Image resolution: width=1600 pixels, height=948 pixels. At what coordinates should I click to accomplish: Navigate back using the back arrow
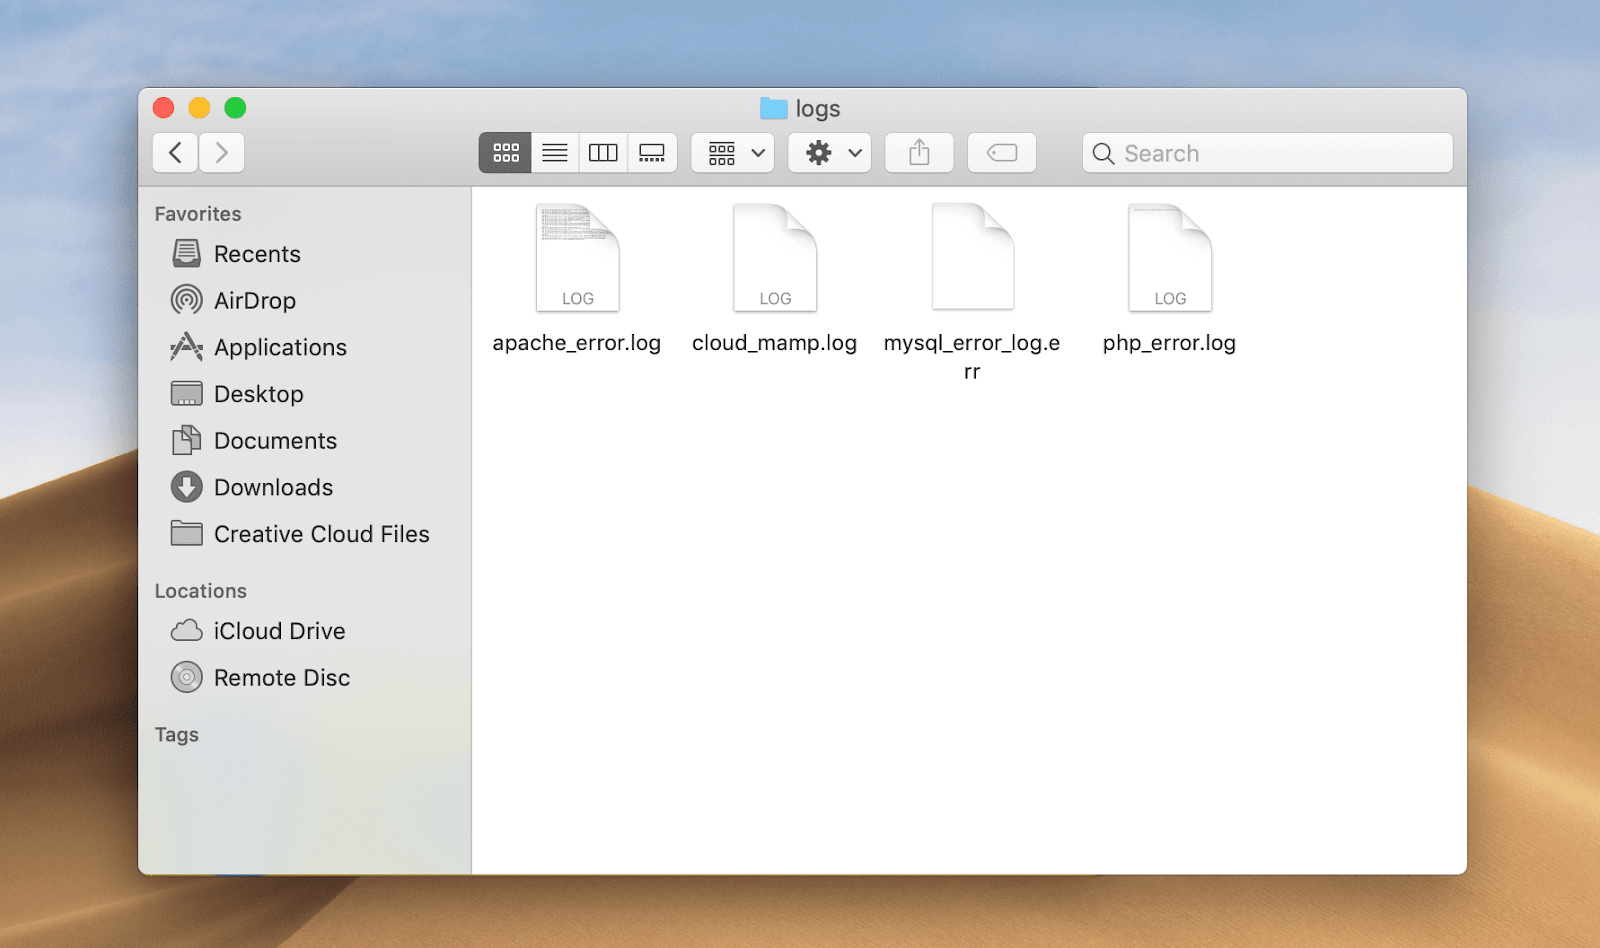[175, 152]
